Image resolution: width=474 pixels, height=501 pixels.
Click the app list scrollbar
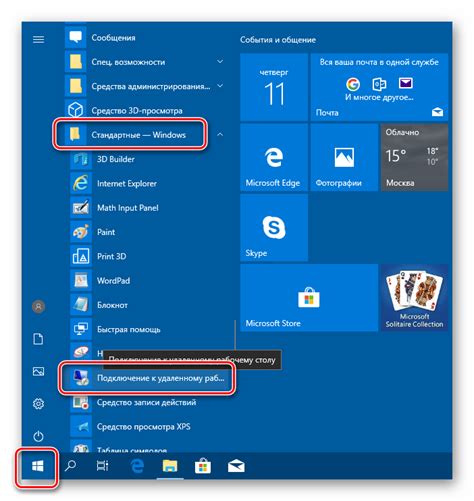click(235, 335)
